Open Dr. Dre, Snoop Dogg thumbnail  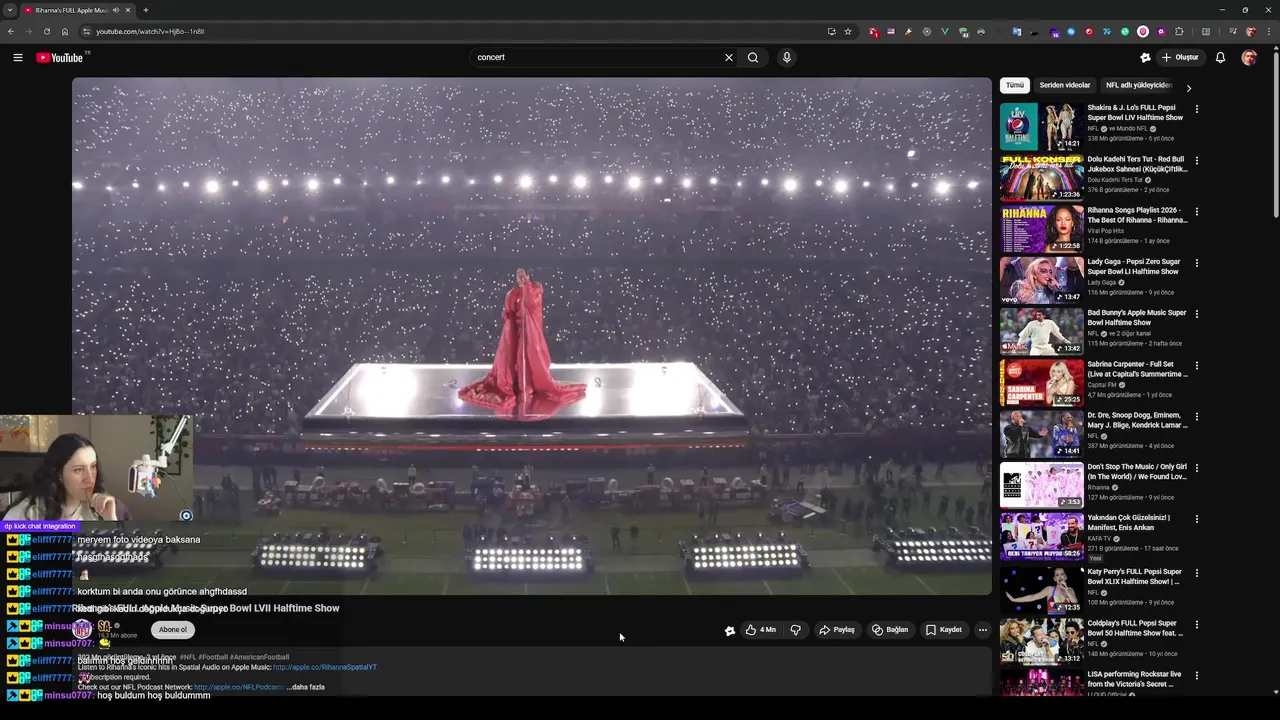click(1041, 435)
